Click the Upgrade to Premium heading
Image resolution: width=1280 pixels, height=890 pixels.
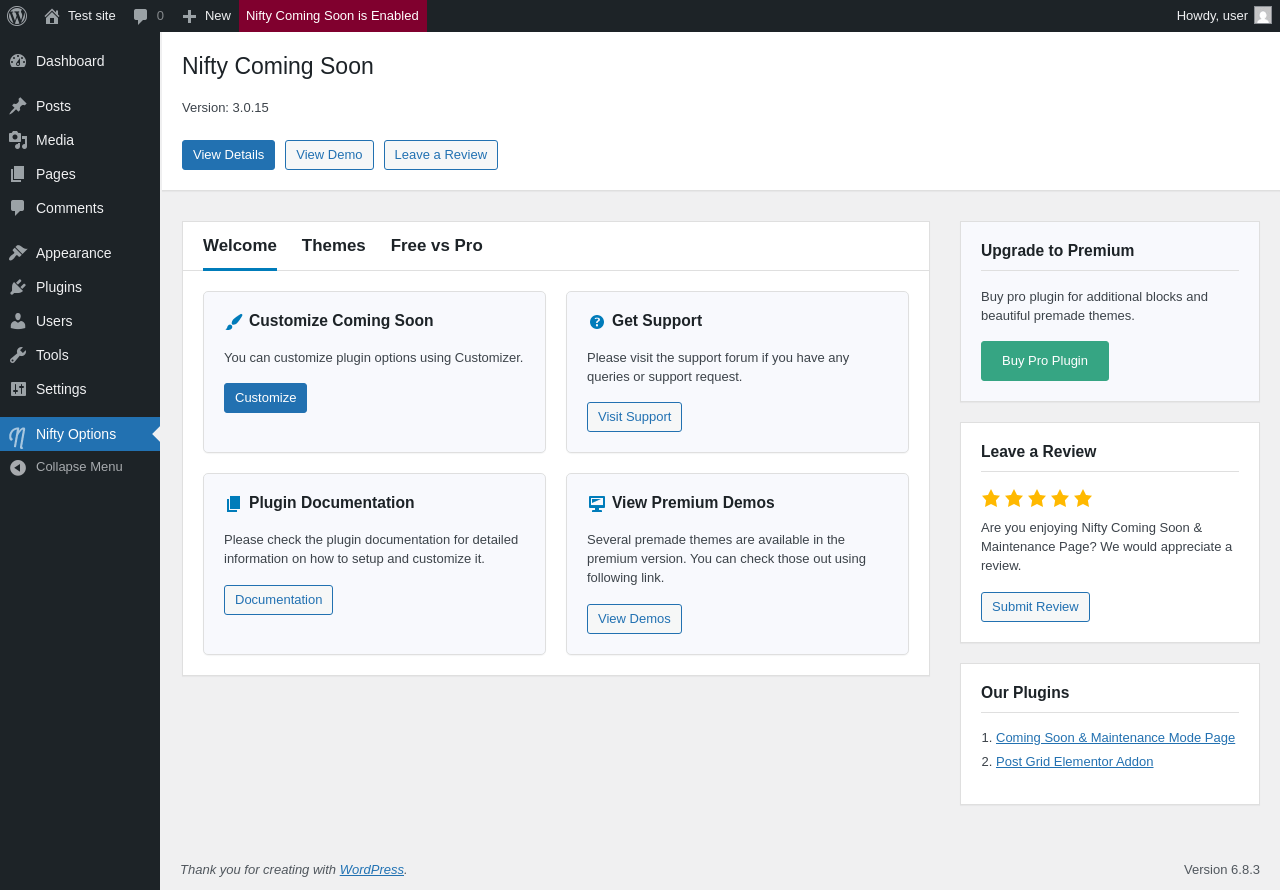pos(1057,251)
